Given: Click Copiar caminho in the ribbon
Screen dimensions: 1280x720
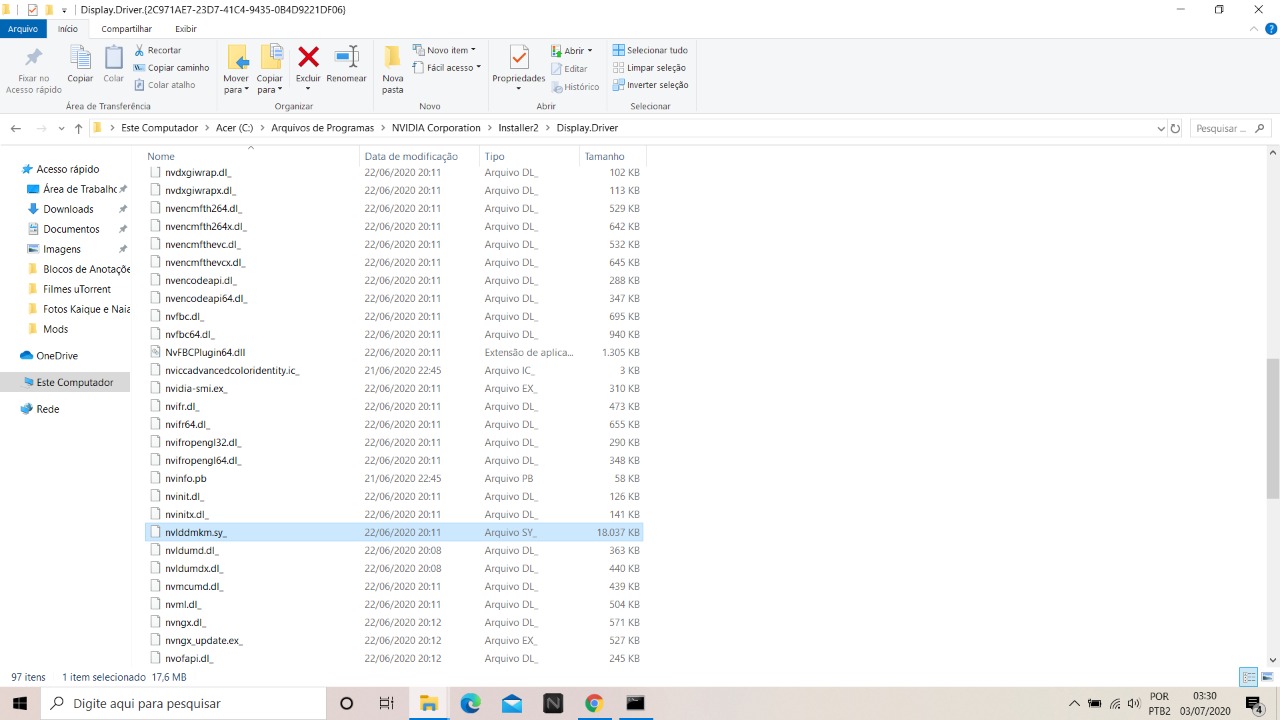Looking at the screenshot, I should [x=171, y=68].
